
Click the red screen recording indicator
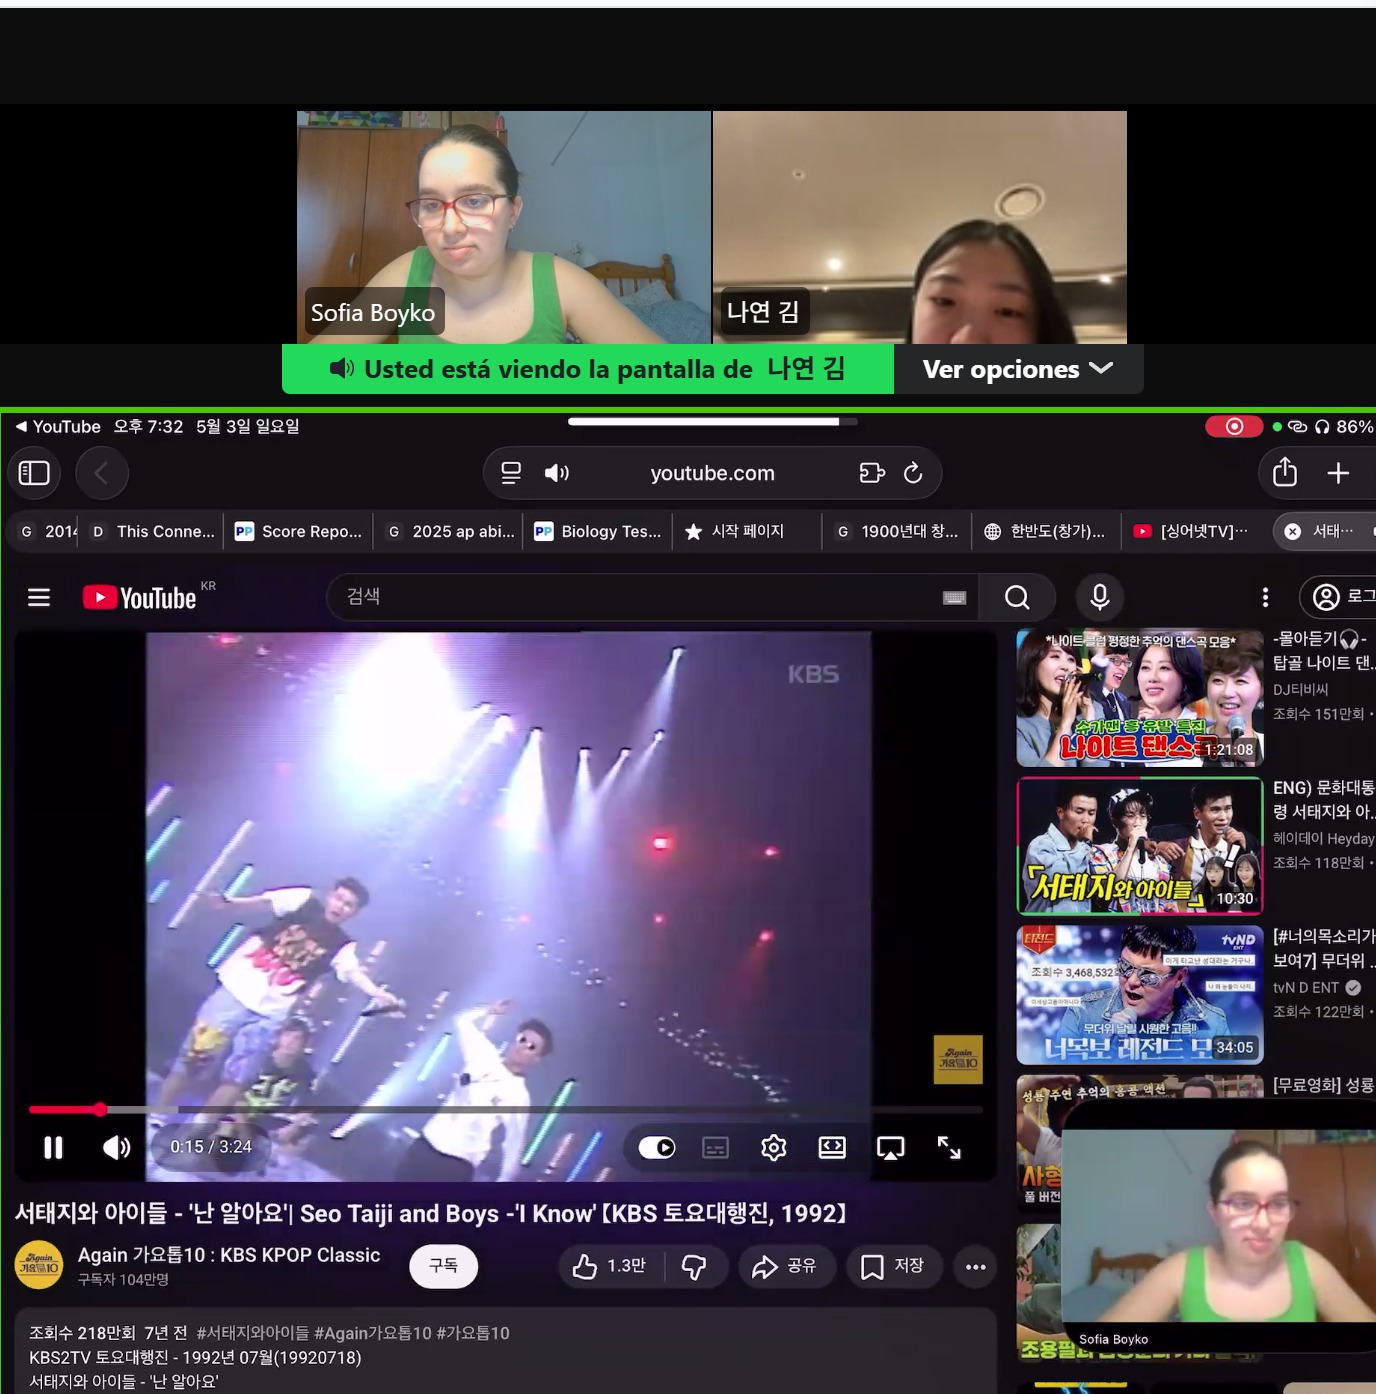[1234, 426]
